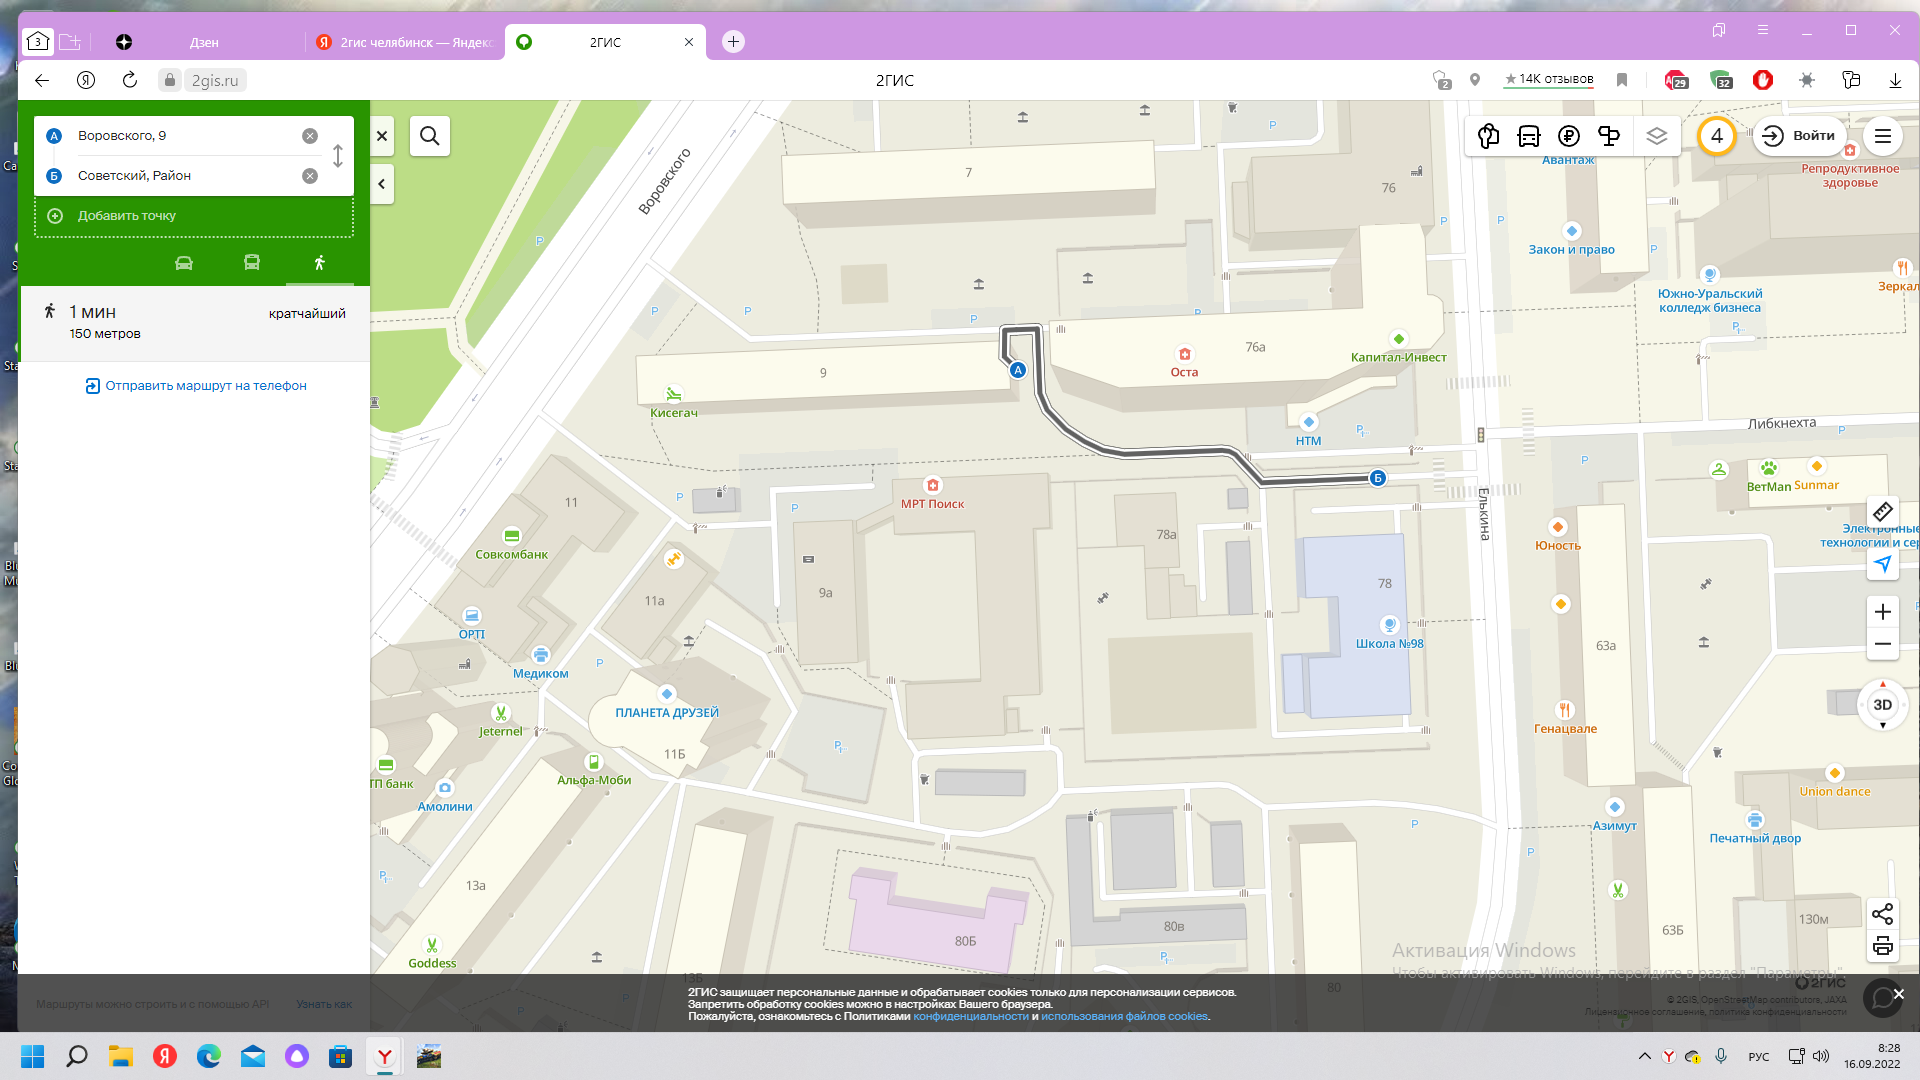This screenshot has width=1920, height=1080.
Task: Select Совкомбанк place on map
Action: [x=511, y=555]
